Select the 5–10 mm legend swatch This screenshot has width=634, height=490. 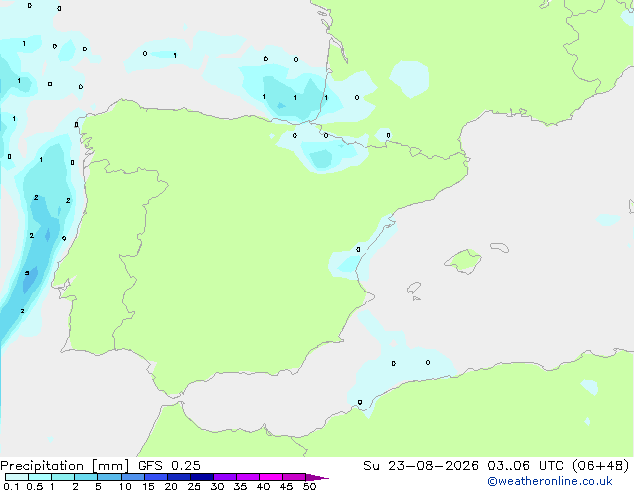[109, 477]
